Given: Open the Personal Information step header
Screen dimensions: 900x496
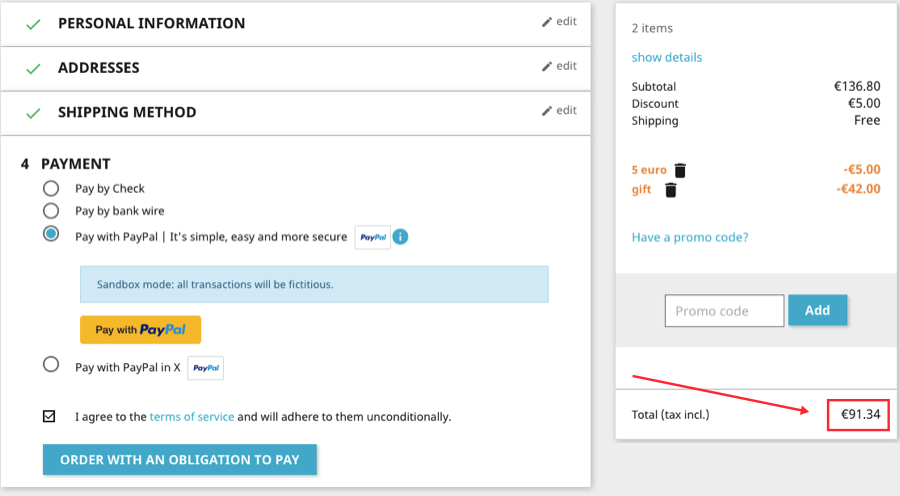Looking at the screenshot, I should [x=151, y=23].
